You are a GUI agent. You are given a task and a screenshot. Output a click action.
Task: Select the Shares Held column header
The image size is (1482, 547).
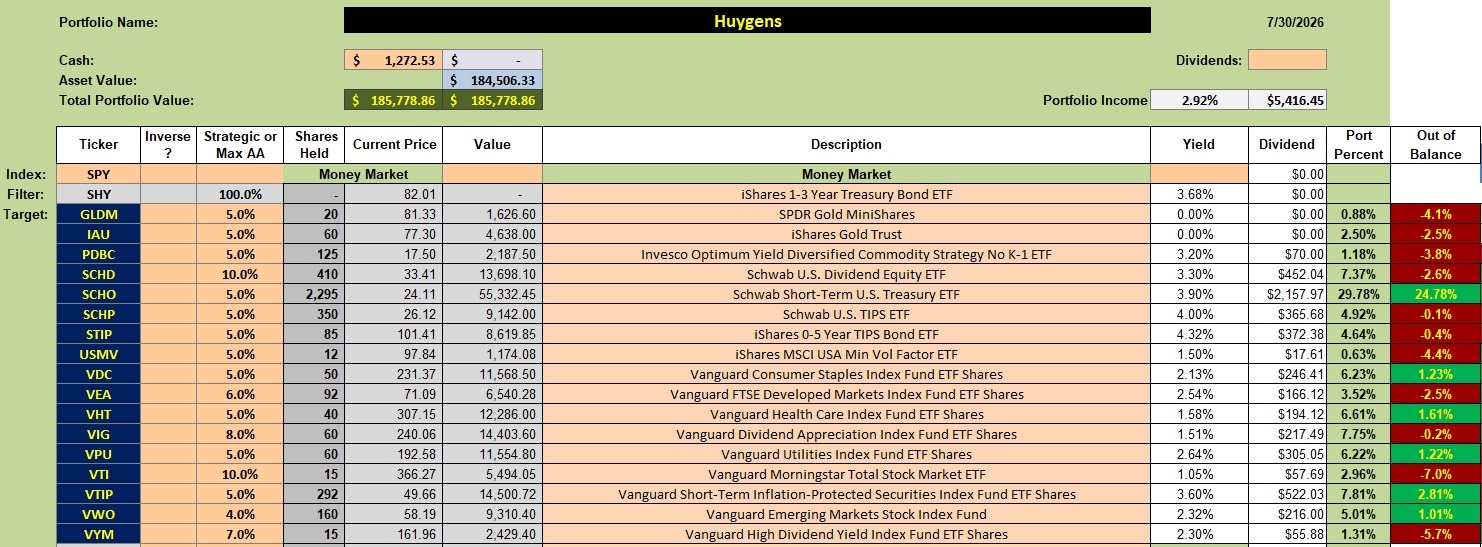pos(314,145)
